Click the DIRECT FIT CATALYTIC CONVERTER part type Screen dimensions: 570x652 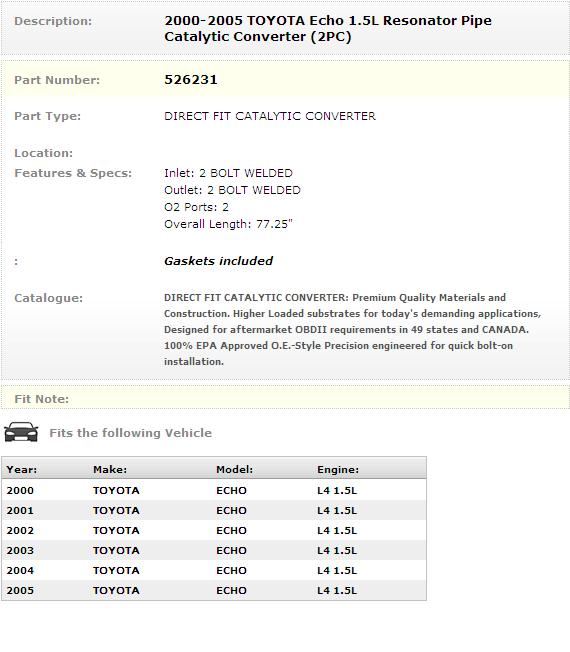[270, 116]
